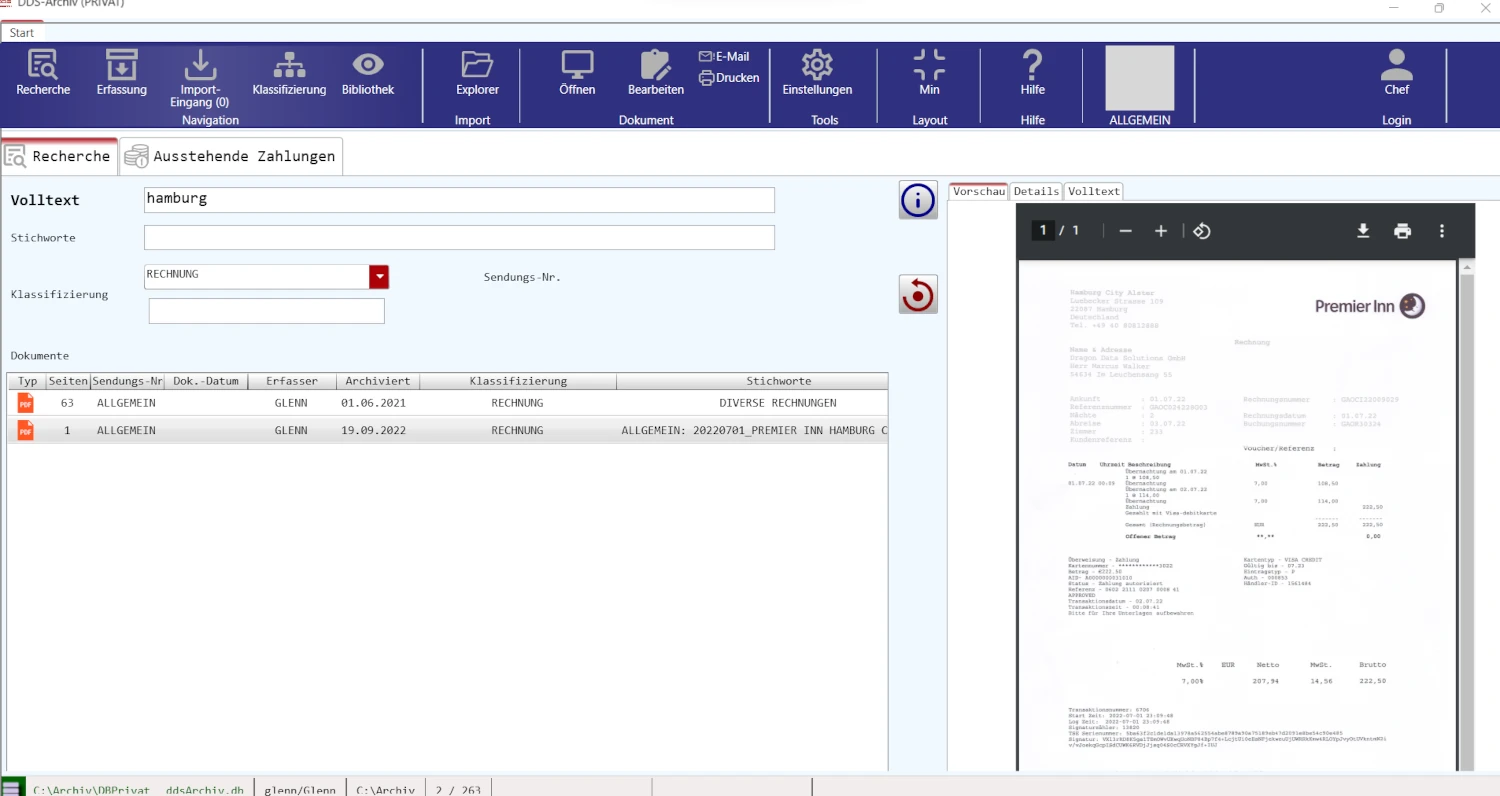The image size is (1500, 796).
Task: Switch layout to Min
Action: (929, 73)
